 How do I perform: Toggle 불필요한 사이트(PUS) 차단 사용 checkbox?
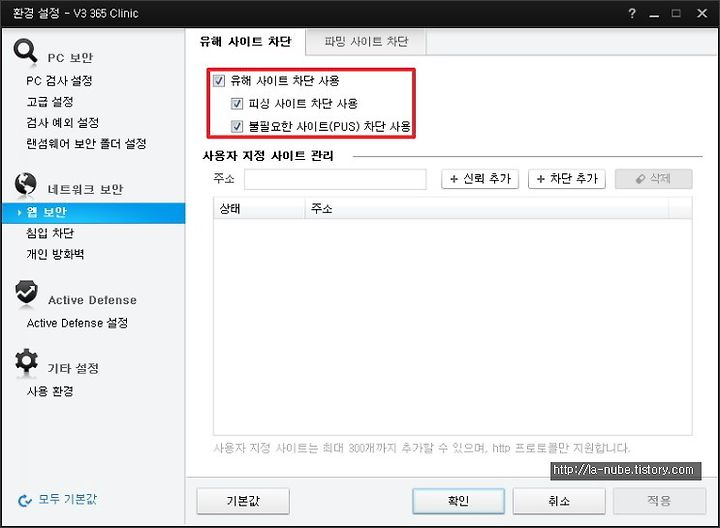[237, 126]
